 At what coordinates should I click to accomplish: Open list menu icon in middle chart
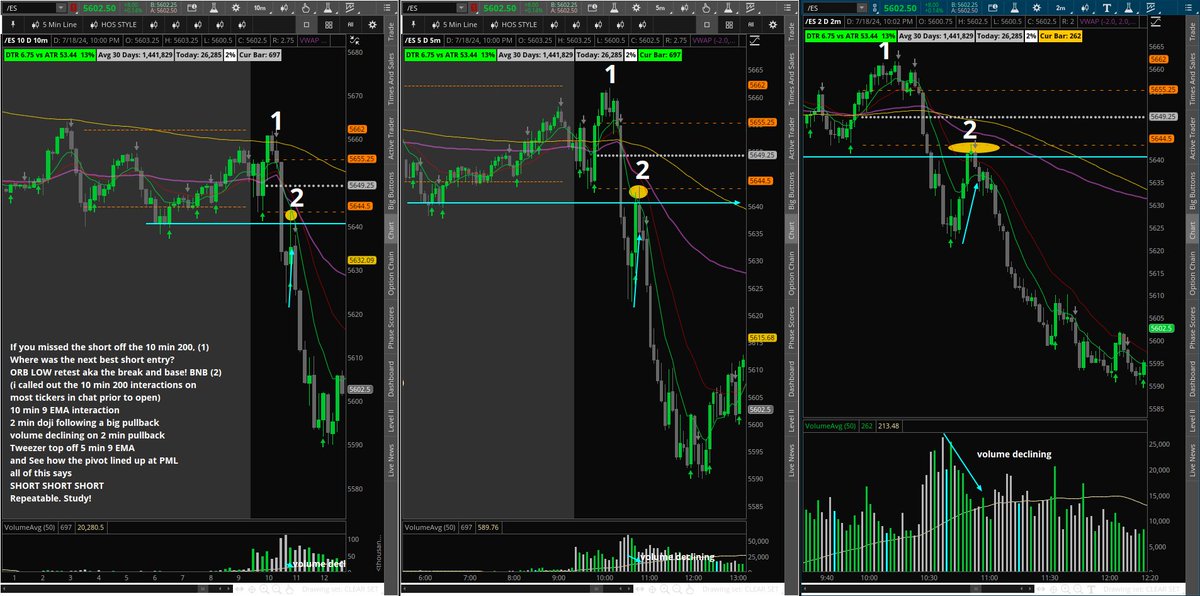pyautogui.click(x=787, y=7)
